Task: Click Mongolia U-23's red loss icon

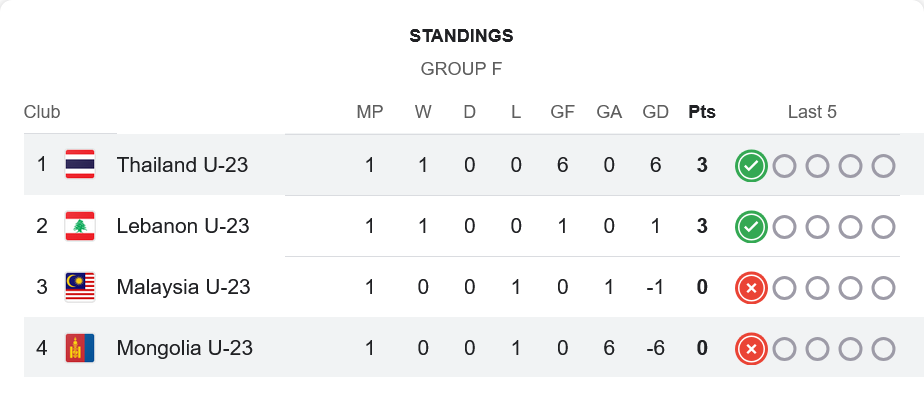Action: [751, 349]
